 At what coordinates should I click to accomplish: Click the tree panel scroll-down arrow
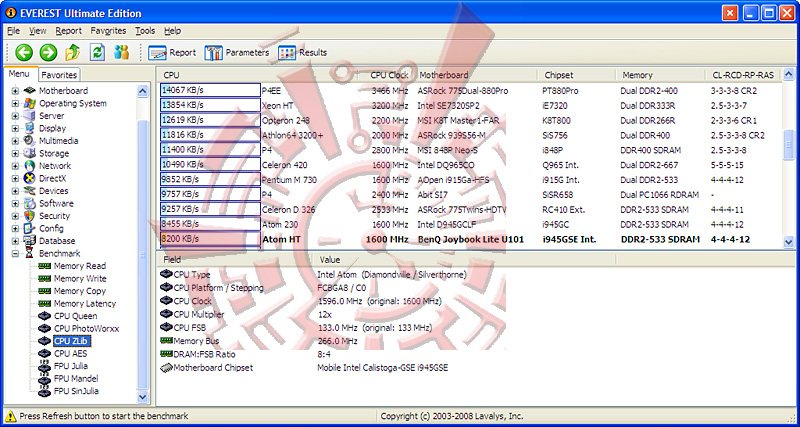point(142,396)
